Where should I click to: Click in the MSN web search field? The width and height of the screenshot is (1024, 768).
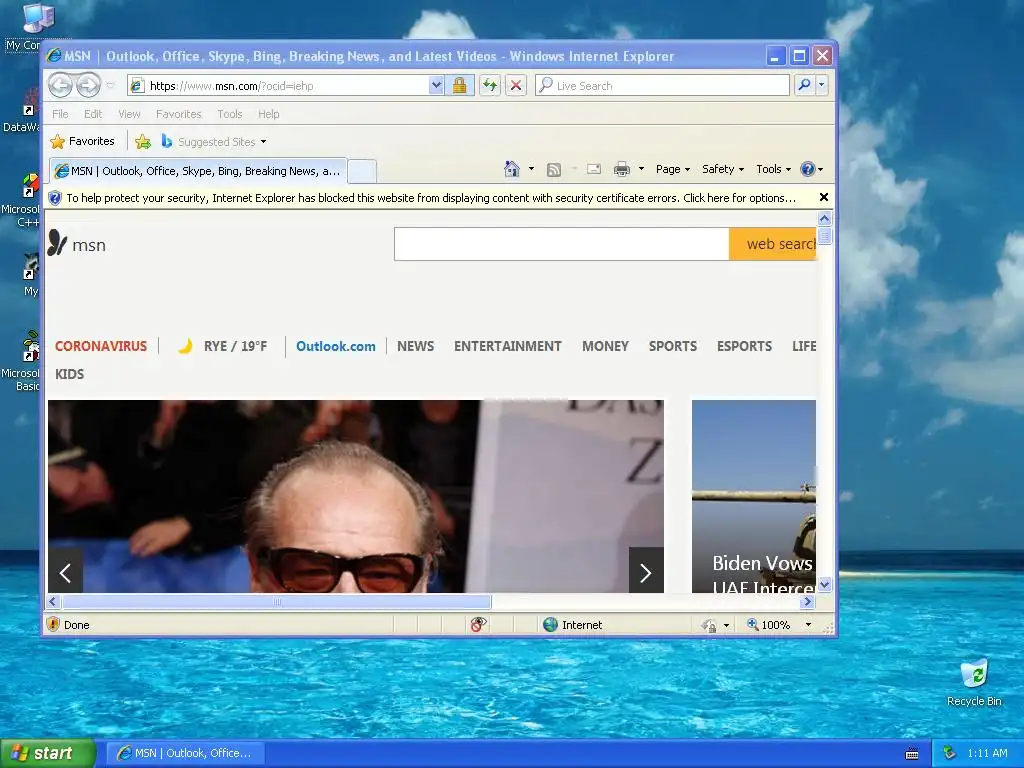pos(562,244)
